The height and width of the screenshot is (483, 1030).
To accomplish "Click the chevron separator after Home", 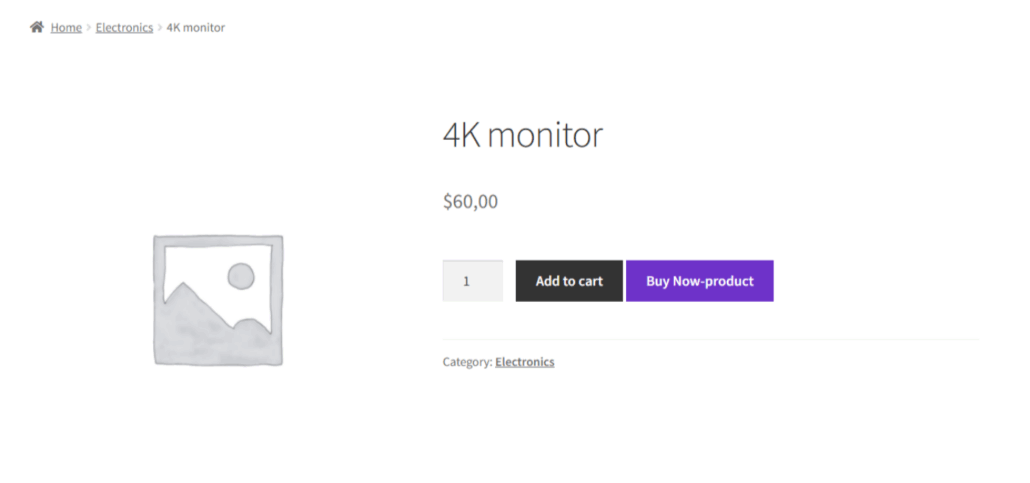I will 89,28.
